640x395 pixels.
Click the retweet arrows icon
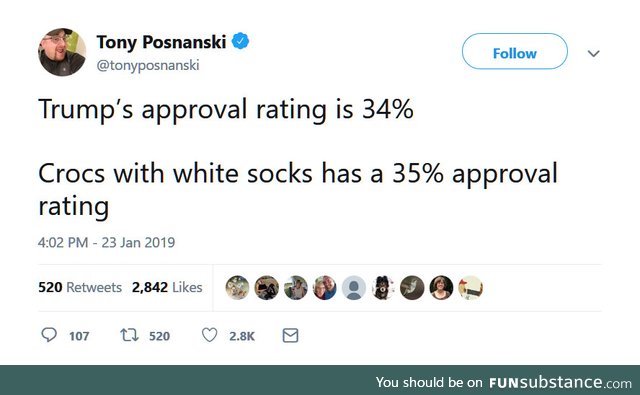pyautogui.click(x=129, y=335)
